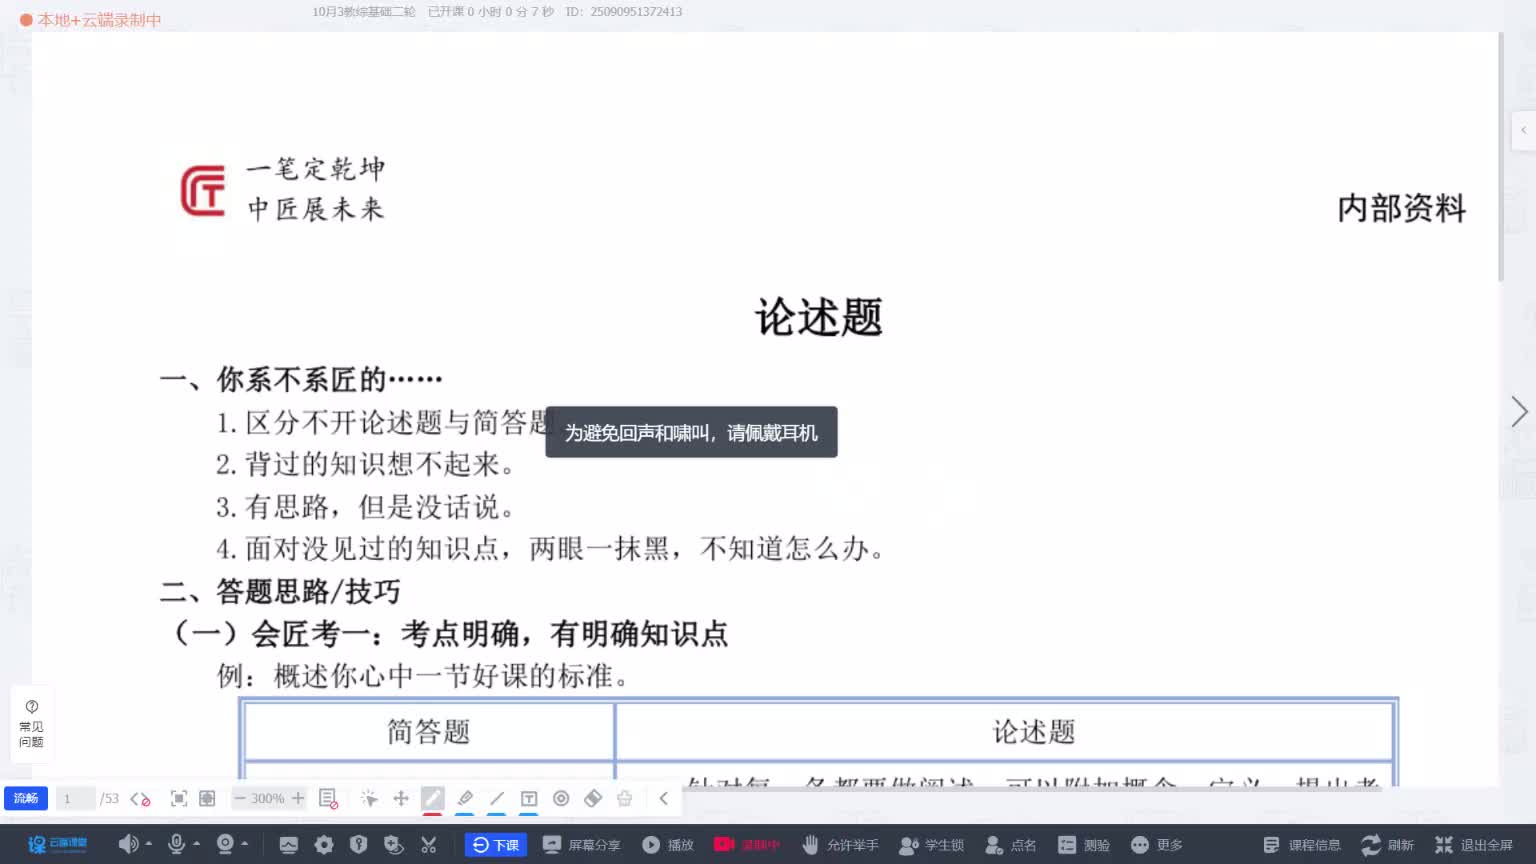This screenshot has height=864, width=1536.
Task: Open the 测验 quiz feature
Action: (1087, 845)
